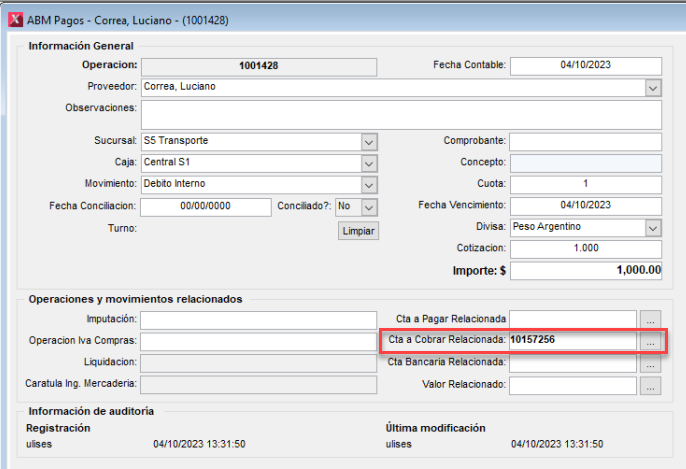
Task: Open the Divisa currency dropdown
Action: tap(652, 228)
